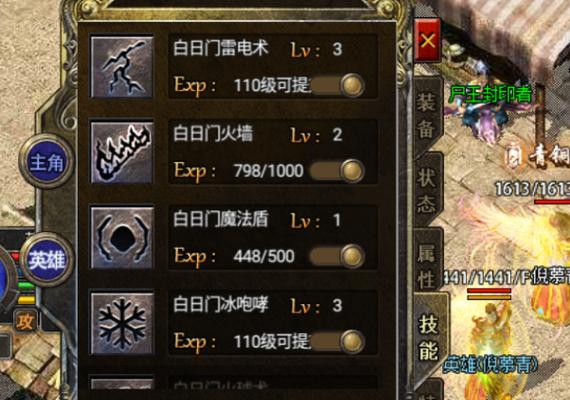Switch to the 装备 equipment tab
Viewport: 570px width, 400px height.
click(426, 115)
